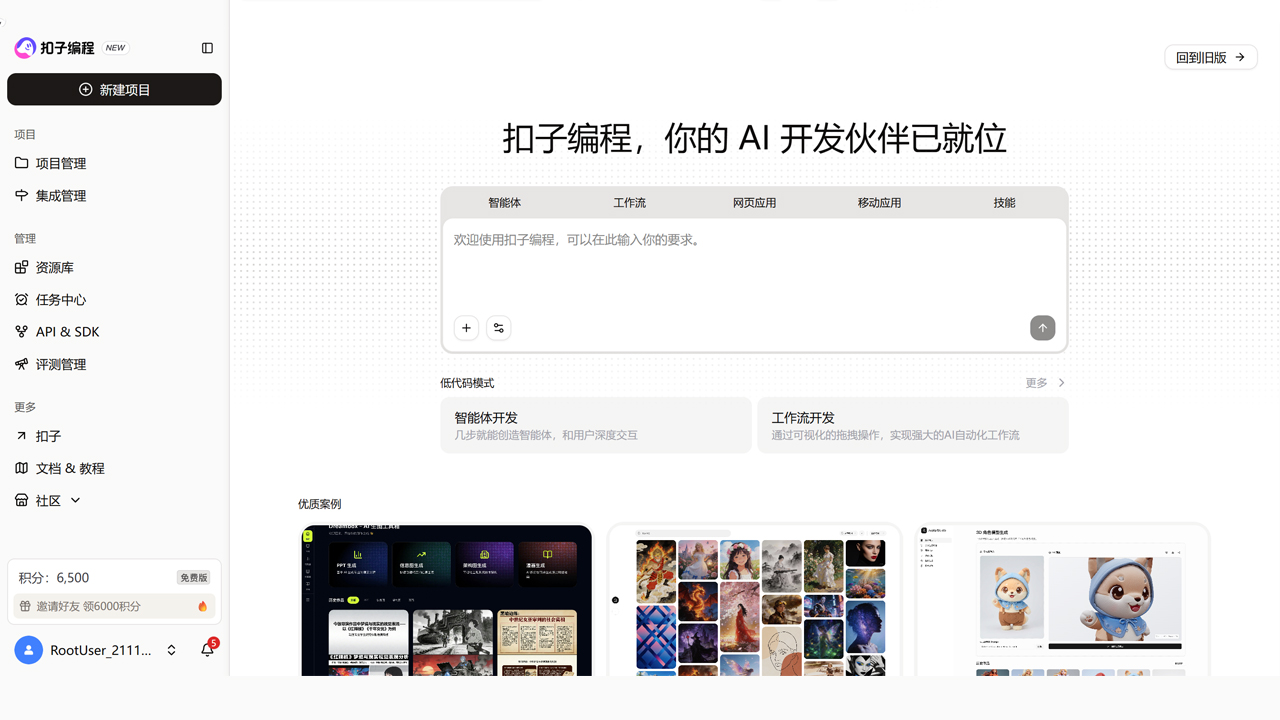The width and height of the screenshot is (1280, 720).
Task: Click 回到旧版 button
Action: [1211, 57]
